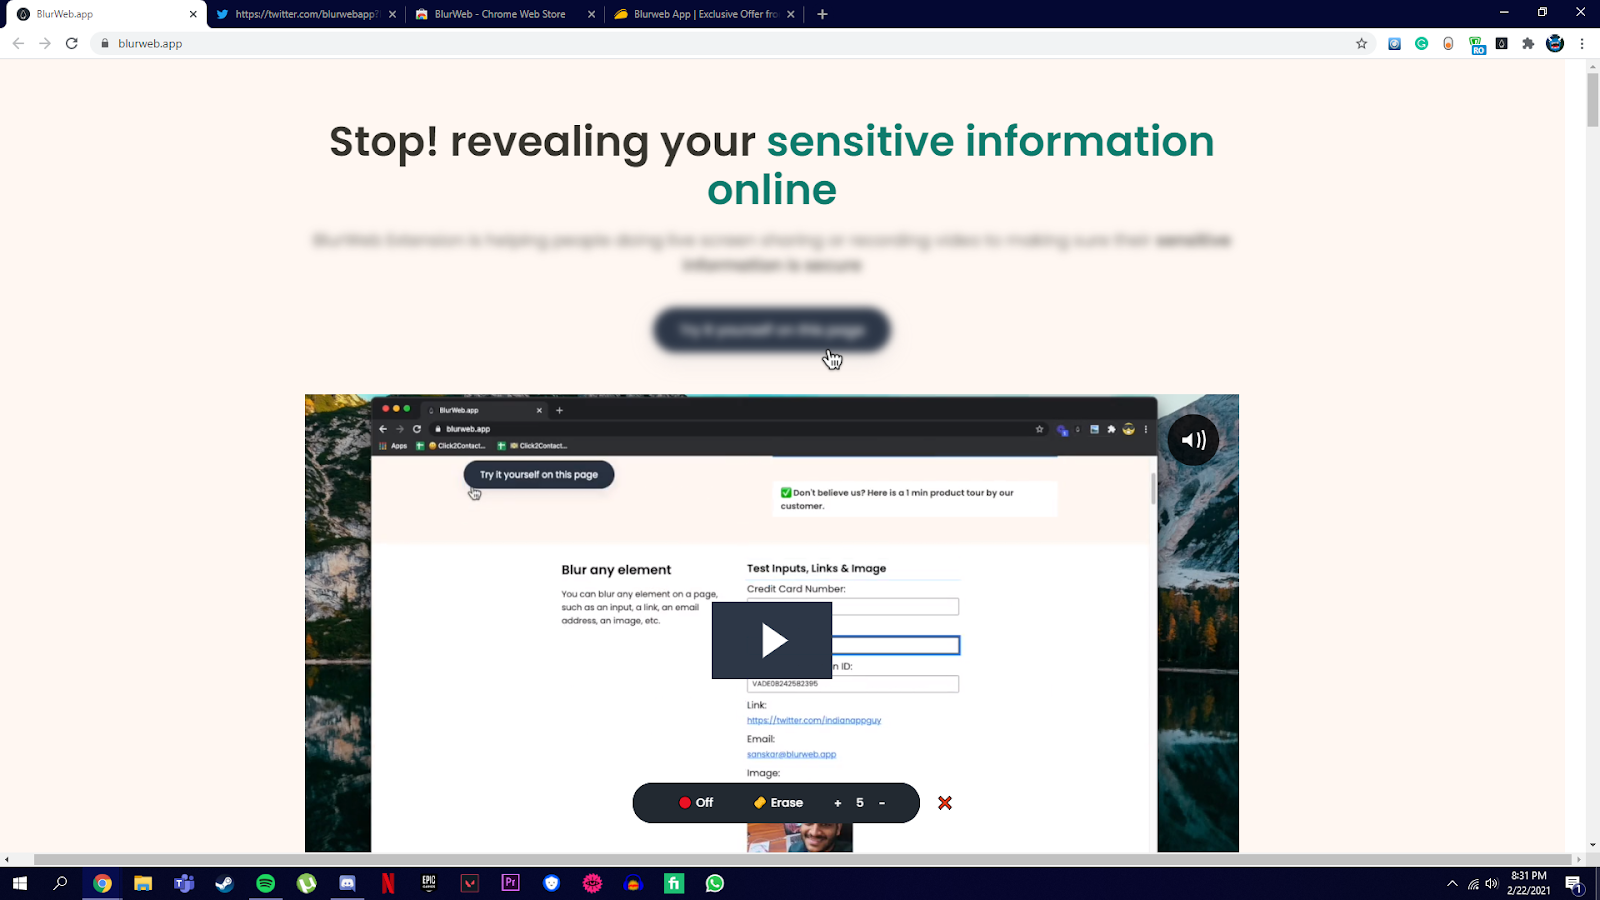The width and height of the screenshot is (1600, 900).
Task: Mute the video with the speaker button
Action: coord(1193,440)
